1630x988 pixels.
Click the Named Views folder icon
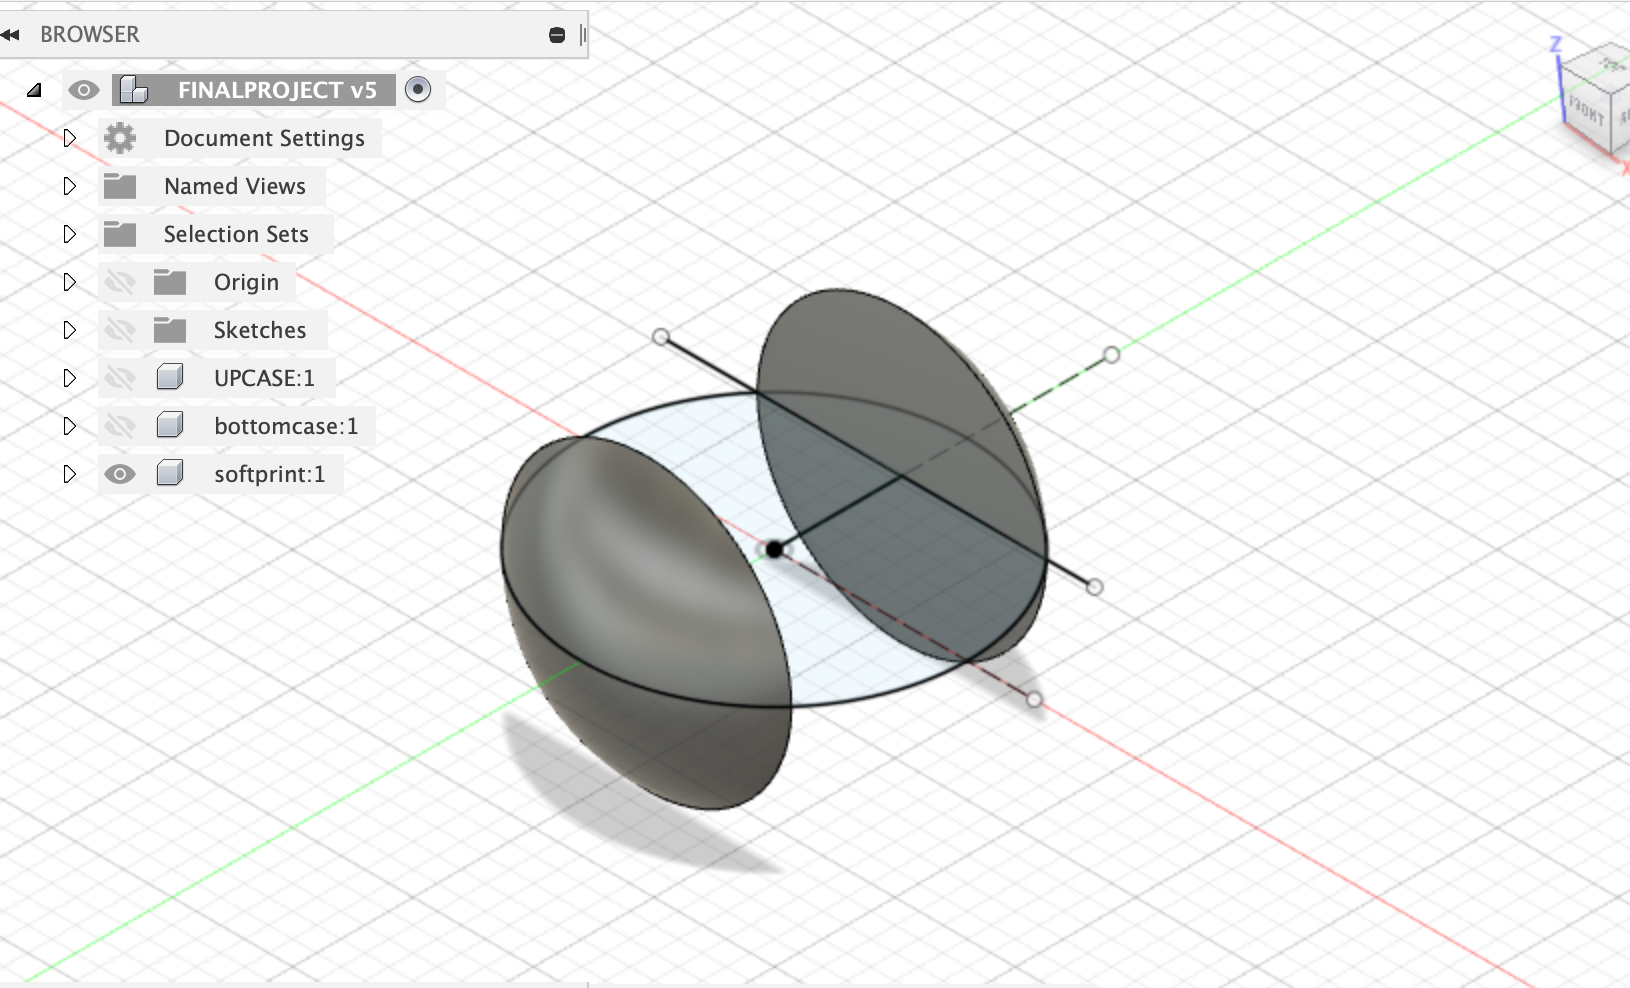point(120,186)
